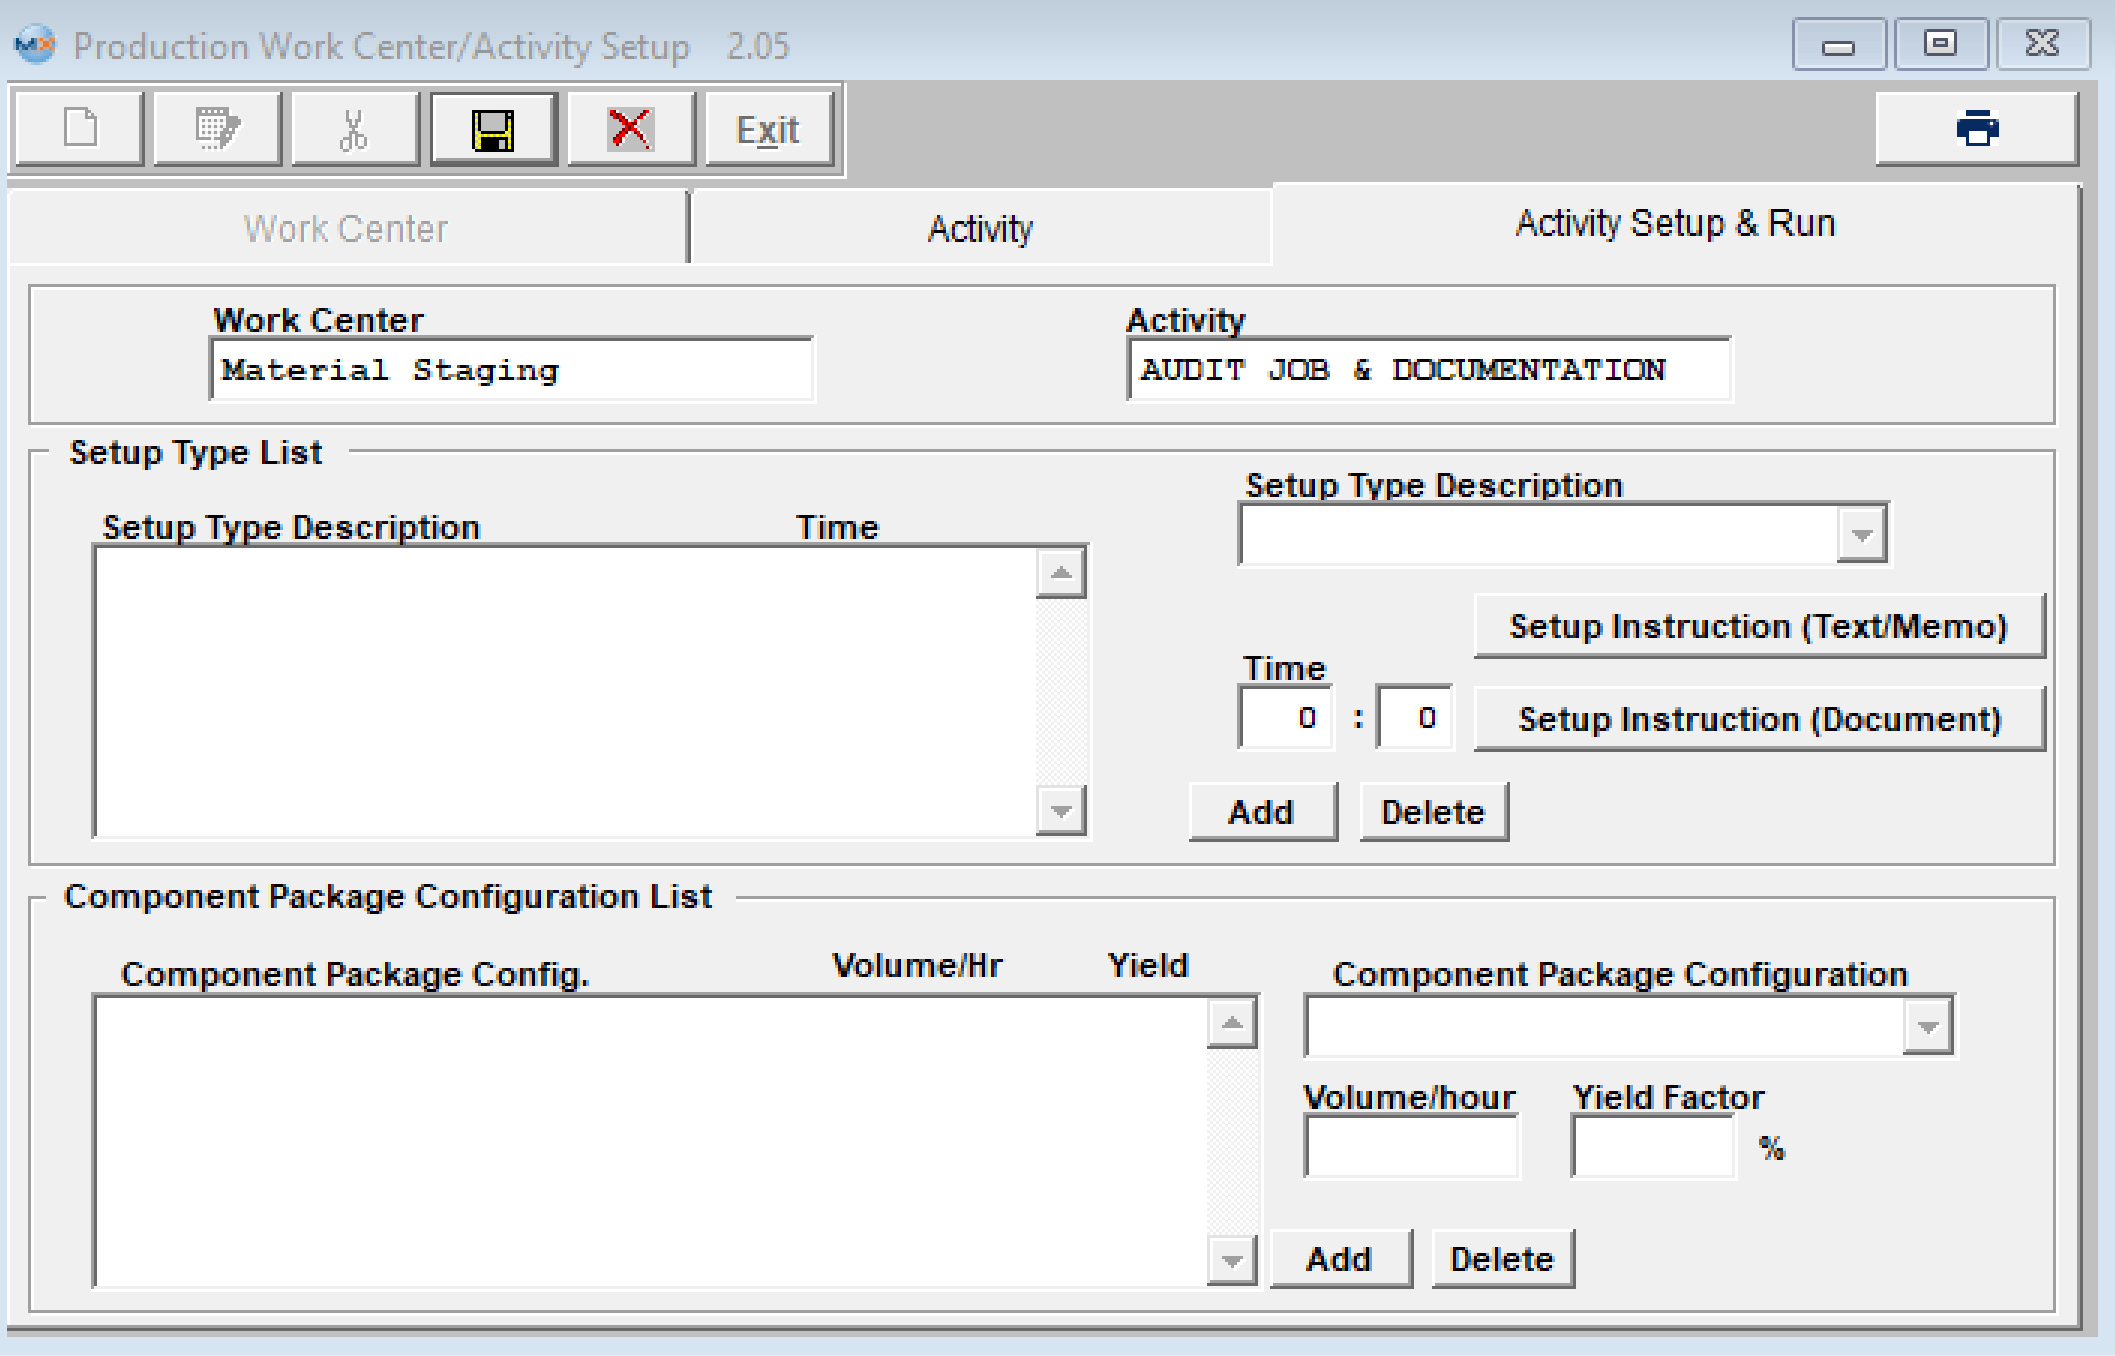This screenshot has height=1356, width=2115.
Task: Delete the component package configuration entry
Action: click(1501, 1259)
